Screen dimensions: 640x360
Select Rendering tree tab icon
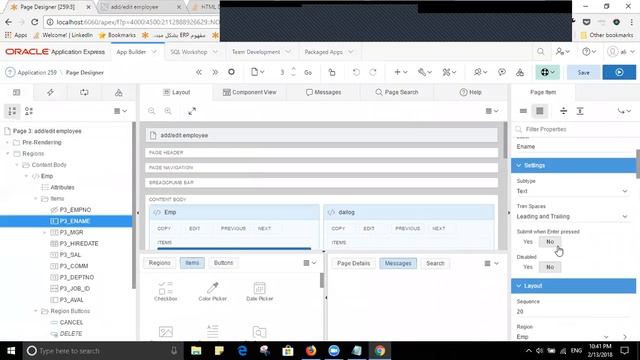16,93
